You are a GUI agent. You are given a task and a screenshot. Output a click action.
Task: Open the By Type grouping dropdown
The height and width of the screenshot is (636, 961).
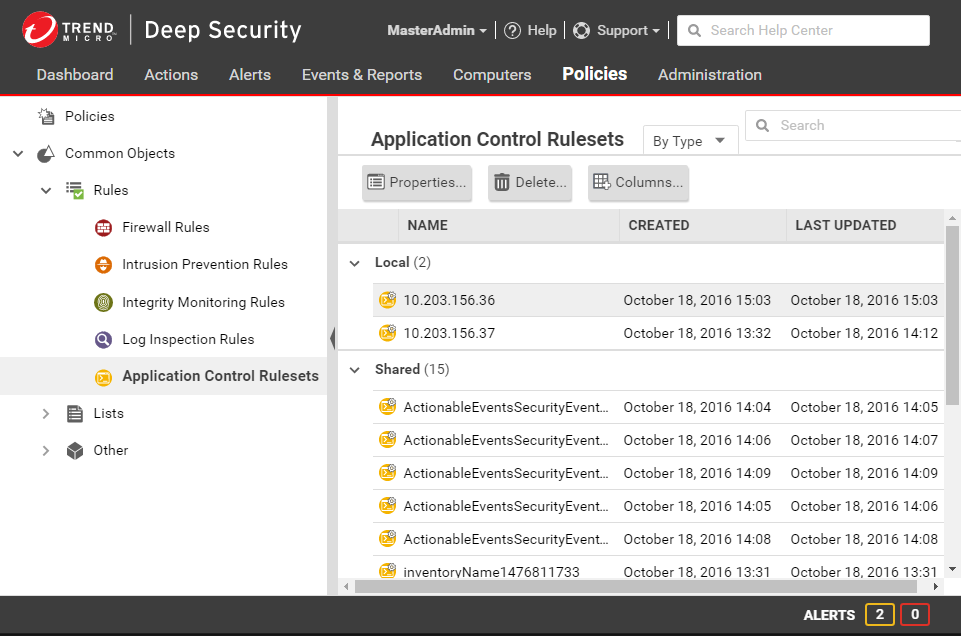tap(690, 141)
